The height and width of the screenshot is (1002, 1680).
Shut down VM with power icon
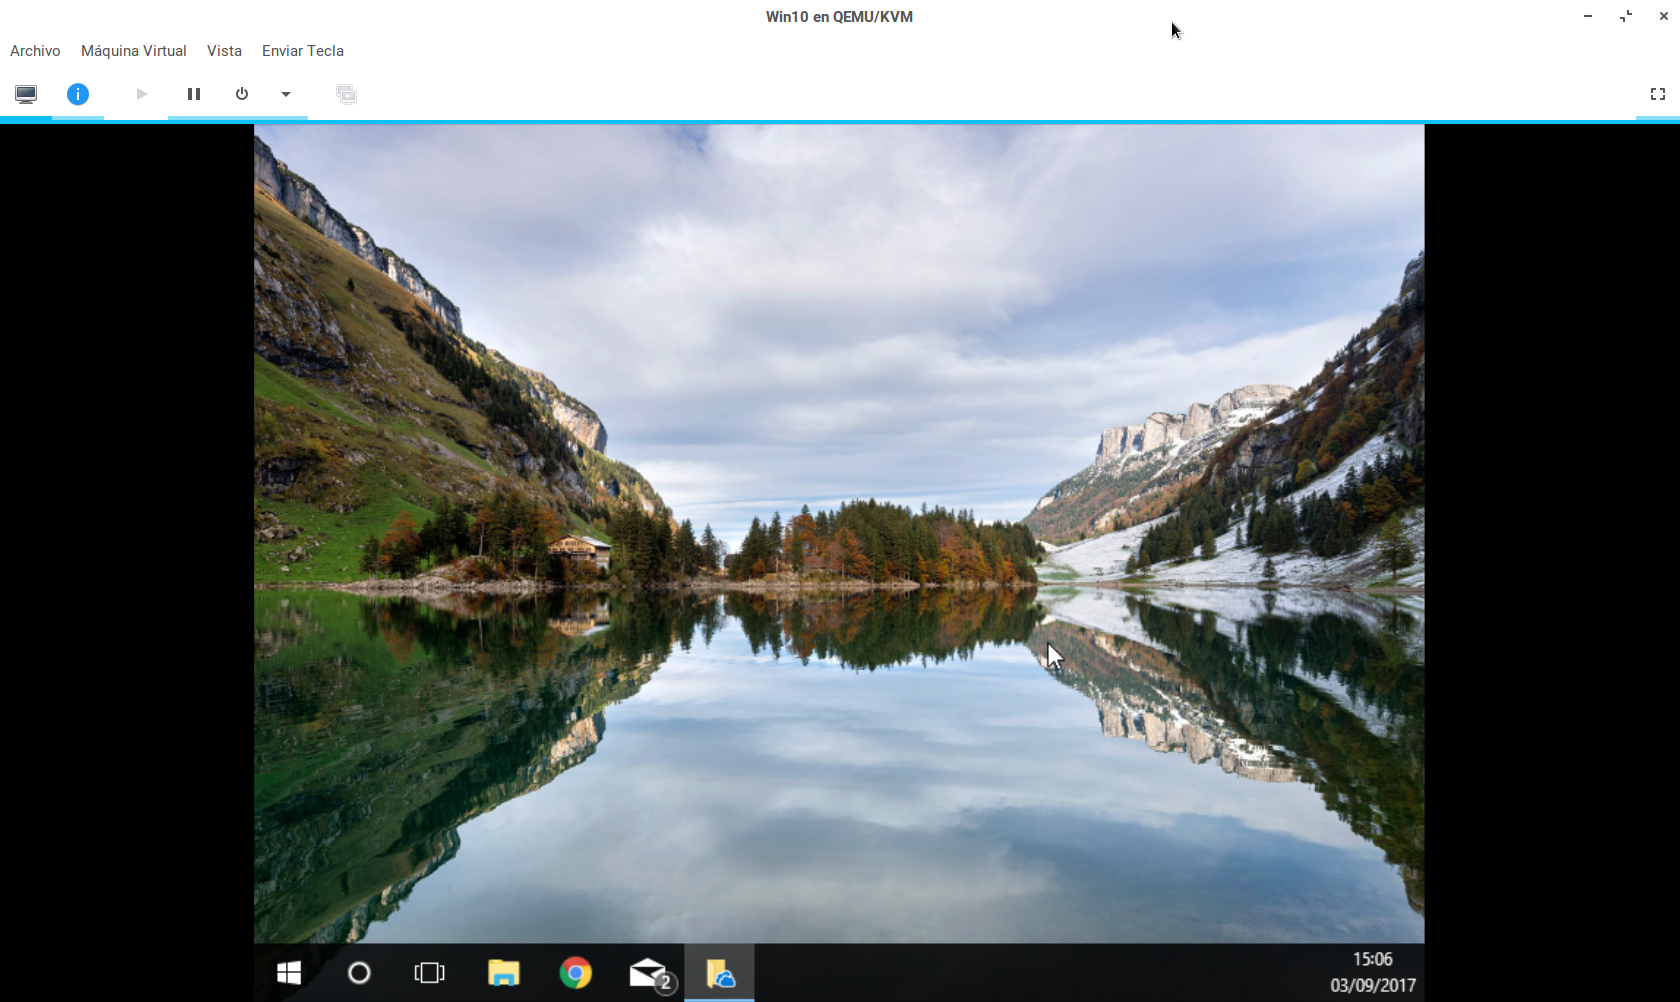pyautogui.click(x=242, y=94)
